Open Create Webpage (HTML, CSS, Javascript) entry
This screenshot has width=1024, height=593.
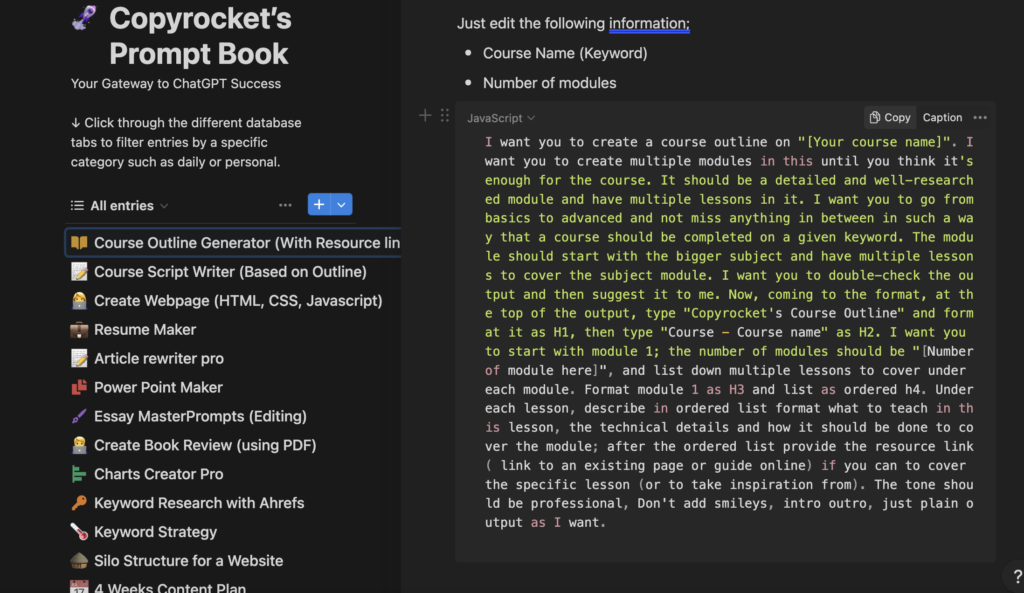(238, 301)
